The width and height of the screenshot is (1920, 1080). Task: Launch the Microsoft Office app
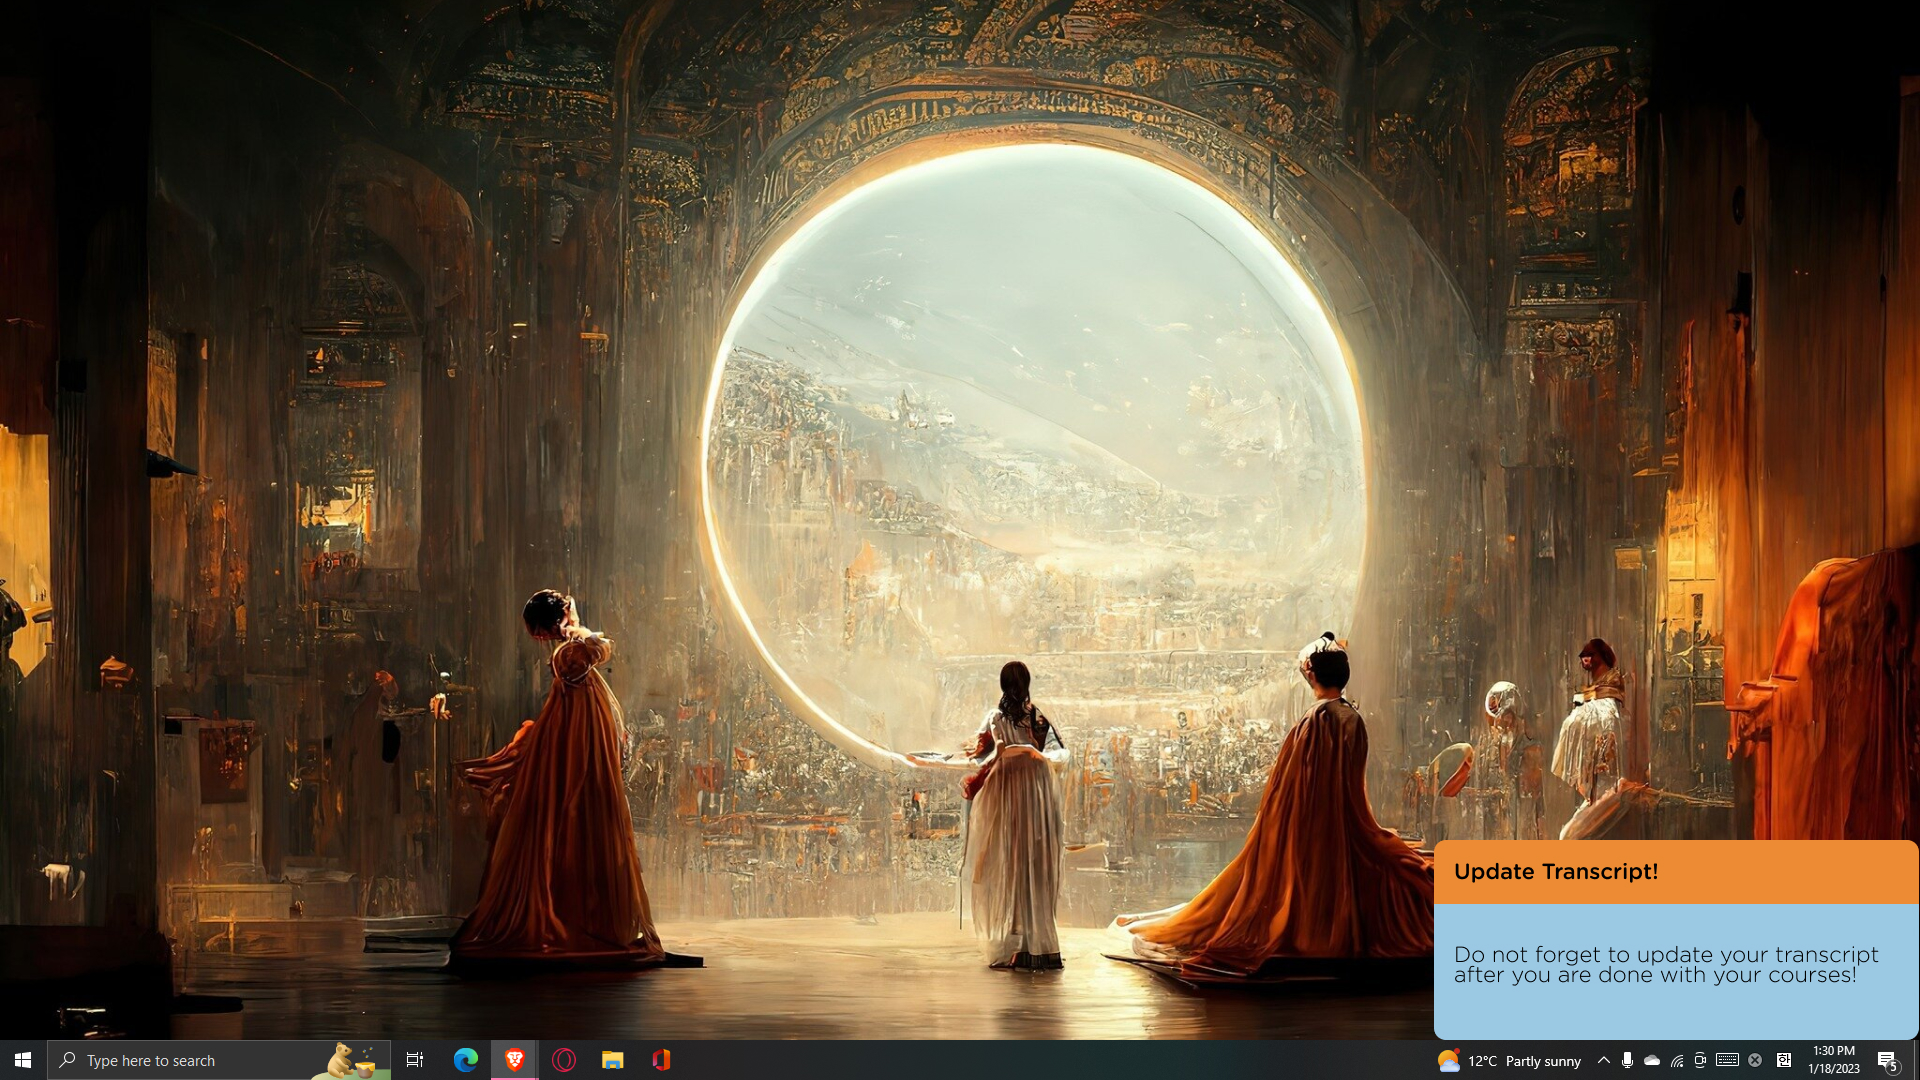[661, 1060]
